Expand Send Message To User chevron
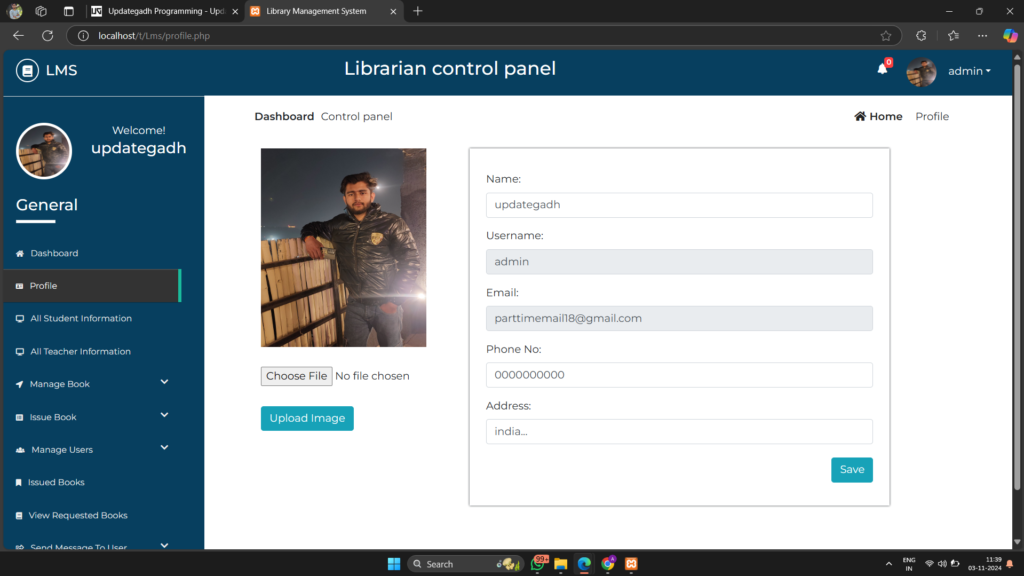 click(164, 545)
